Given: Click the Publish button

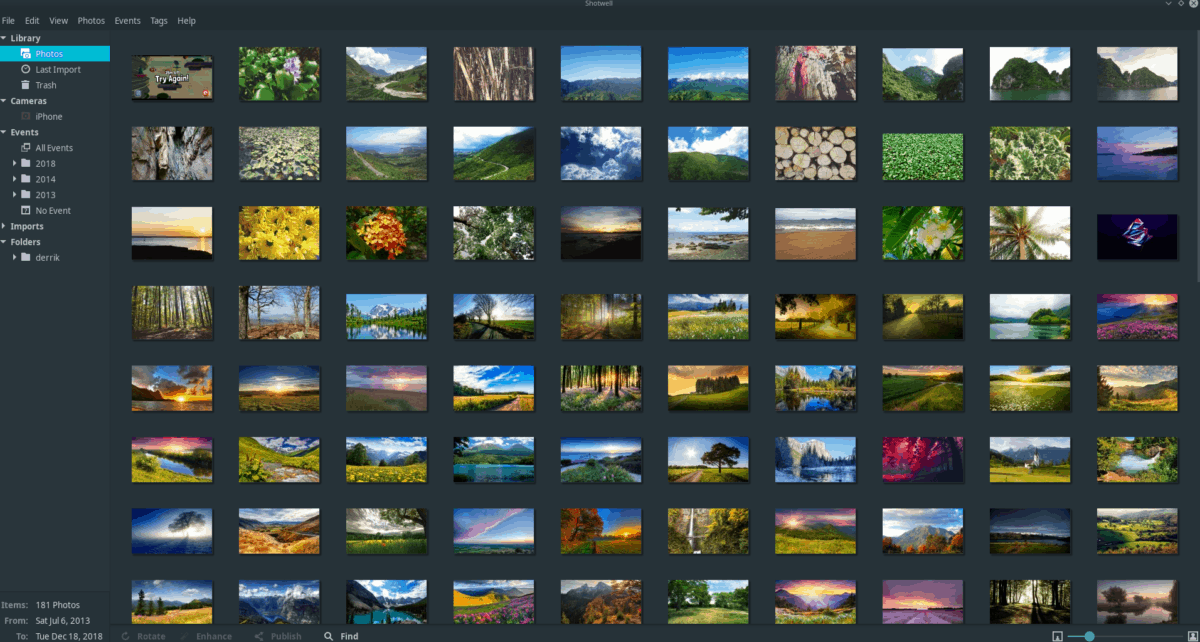Looking at the screenshot, I should point(278,636).
